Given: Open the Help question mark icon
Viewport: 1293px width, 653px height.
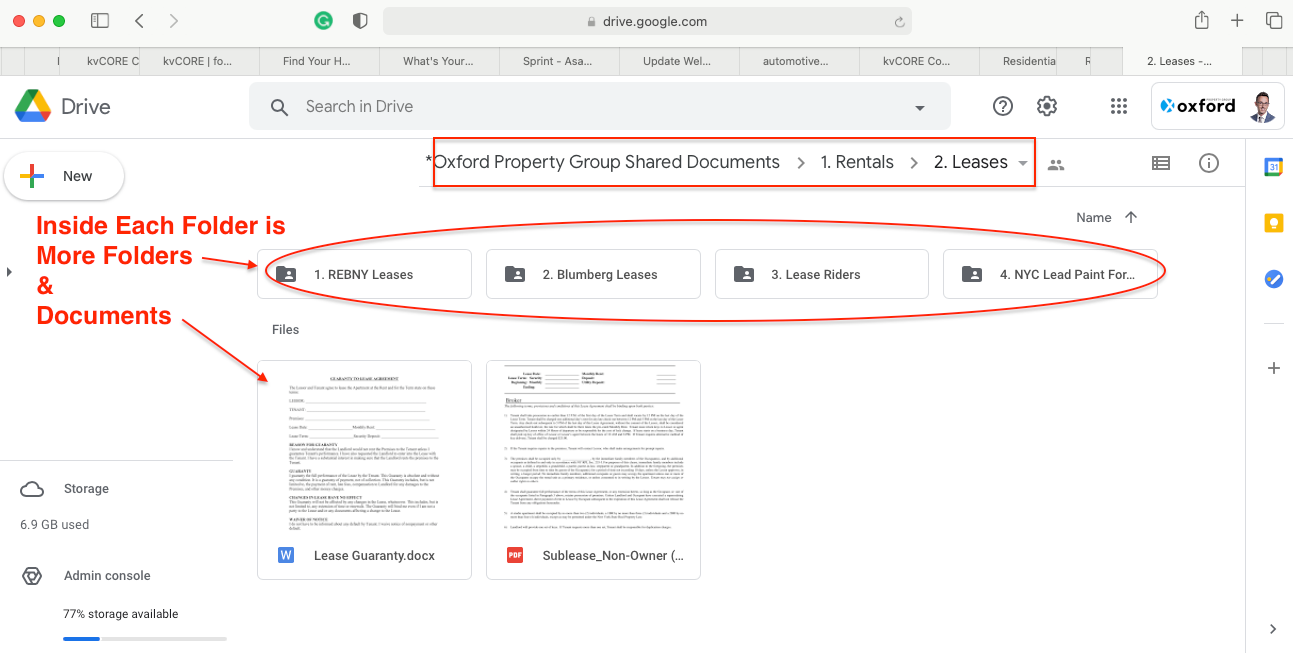Looking at the screenshot, I should [x=1003, y=106].
